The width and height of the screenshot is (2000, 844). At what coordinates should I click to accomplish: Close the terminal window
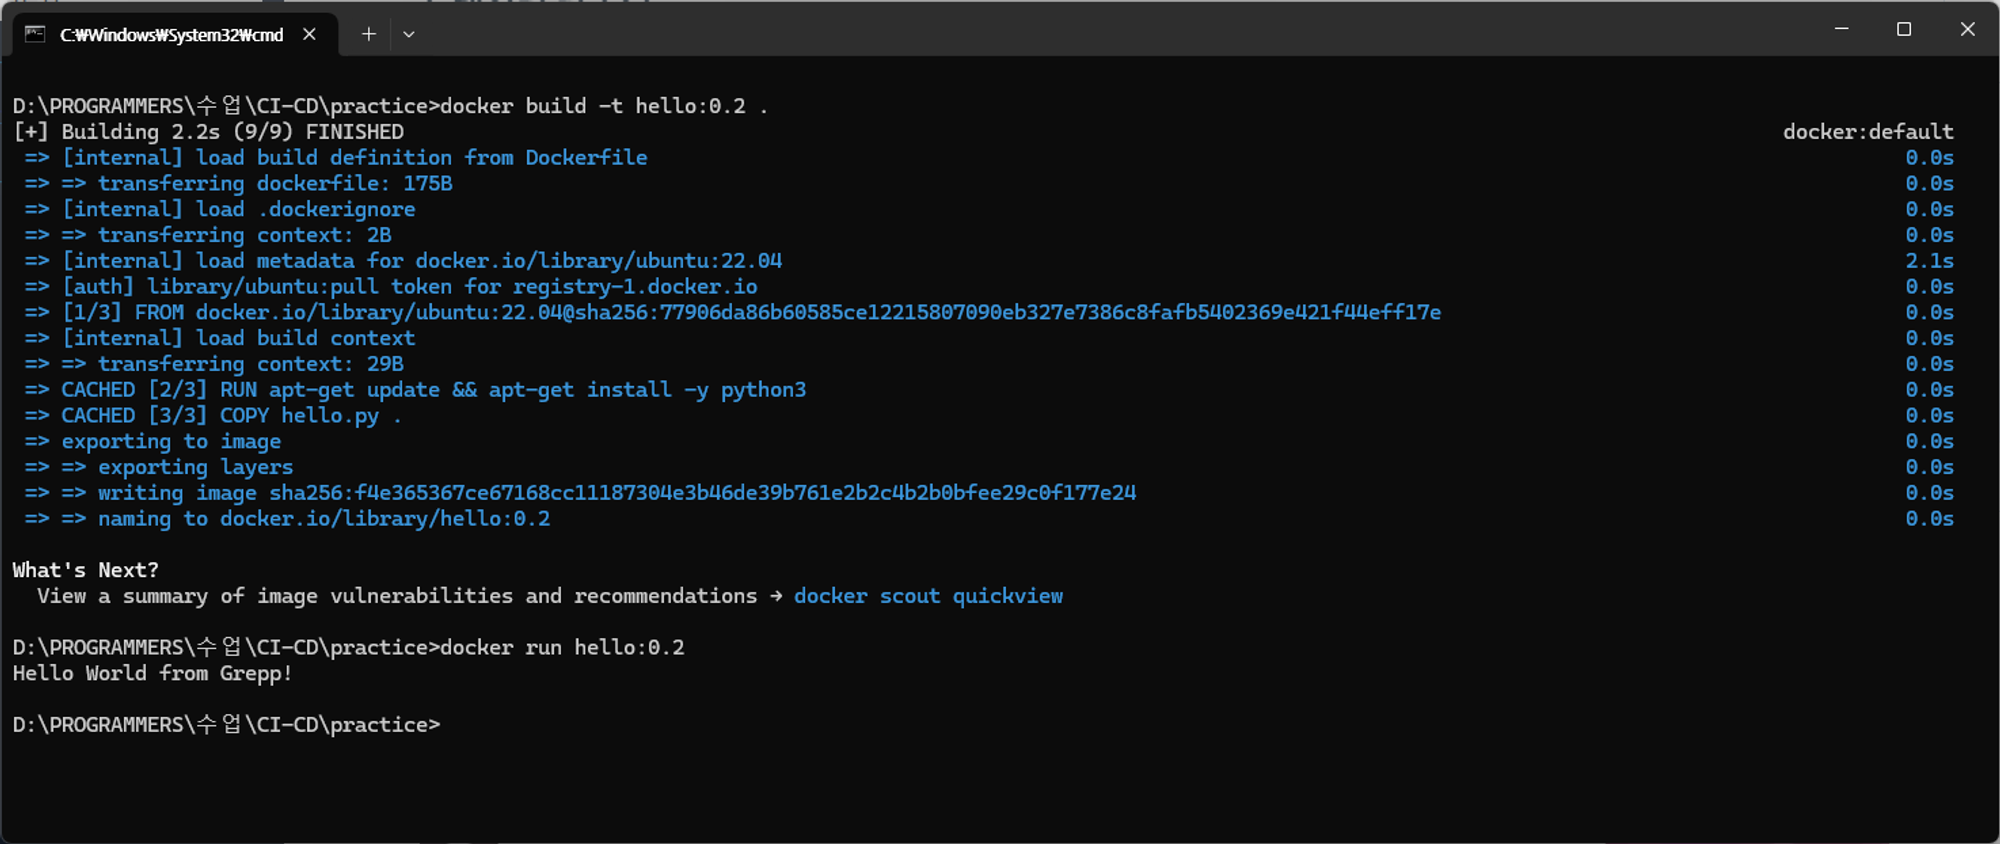click(x=1967, y=29)
